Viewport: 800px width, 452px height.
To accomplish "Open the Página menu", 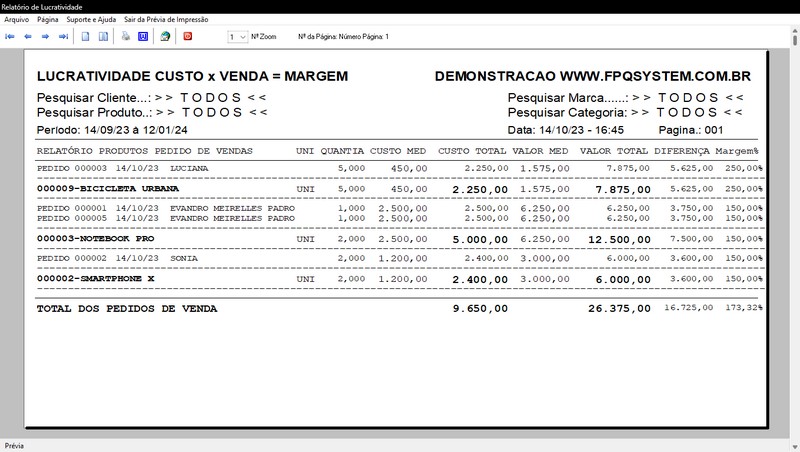I will (47, 19).
